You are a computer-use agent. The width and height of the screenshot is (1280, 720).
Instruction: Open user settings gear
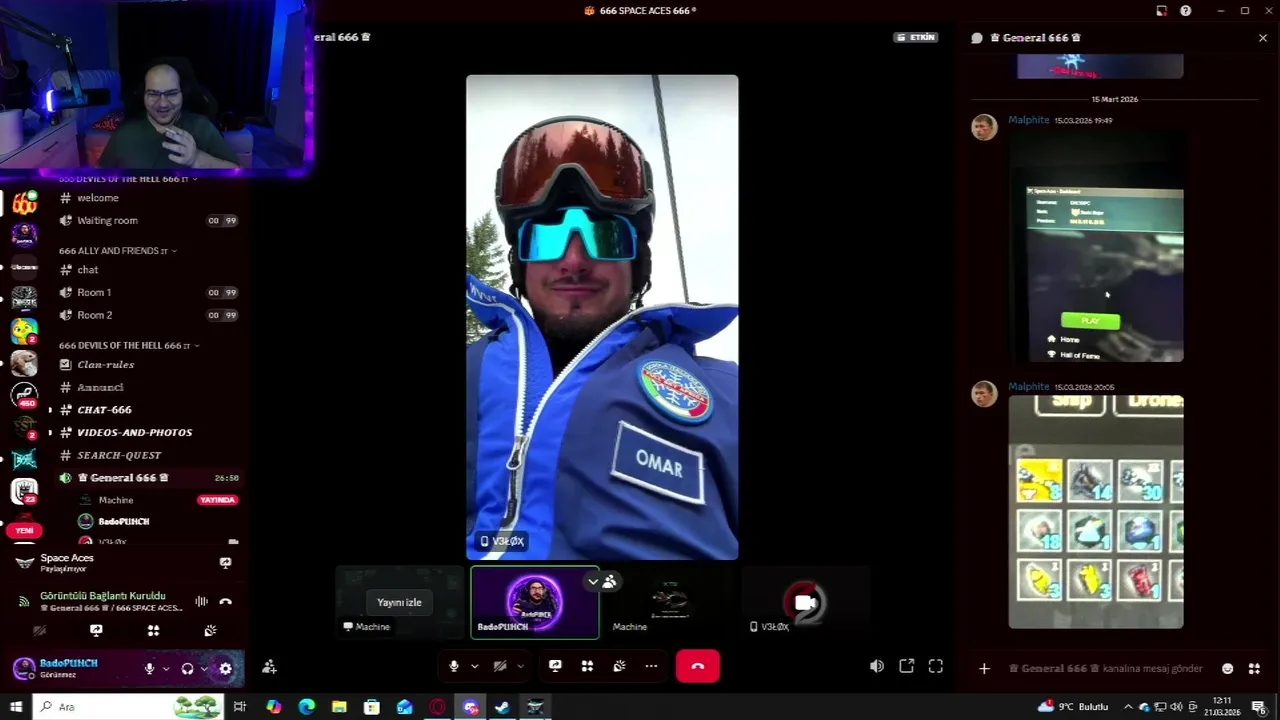pyautogui.click(x=225, y=669)
